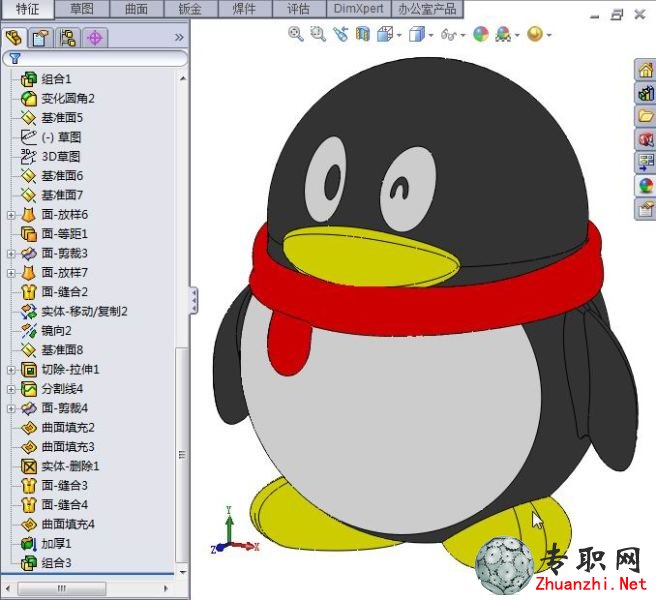Image resolution: width=656 pixels, height=600 pixels.
Task: Select 曲面填充3 in tree
Action: click(x=68, y=447)
